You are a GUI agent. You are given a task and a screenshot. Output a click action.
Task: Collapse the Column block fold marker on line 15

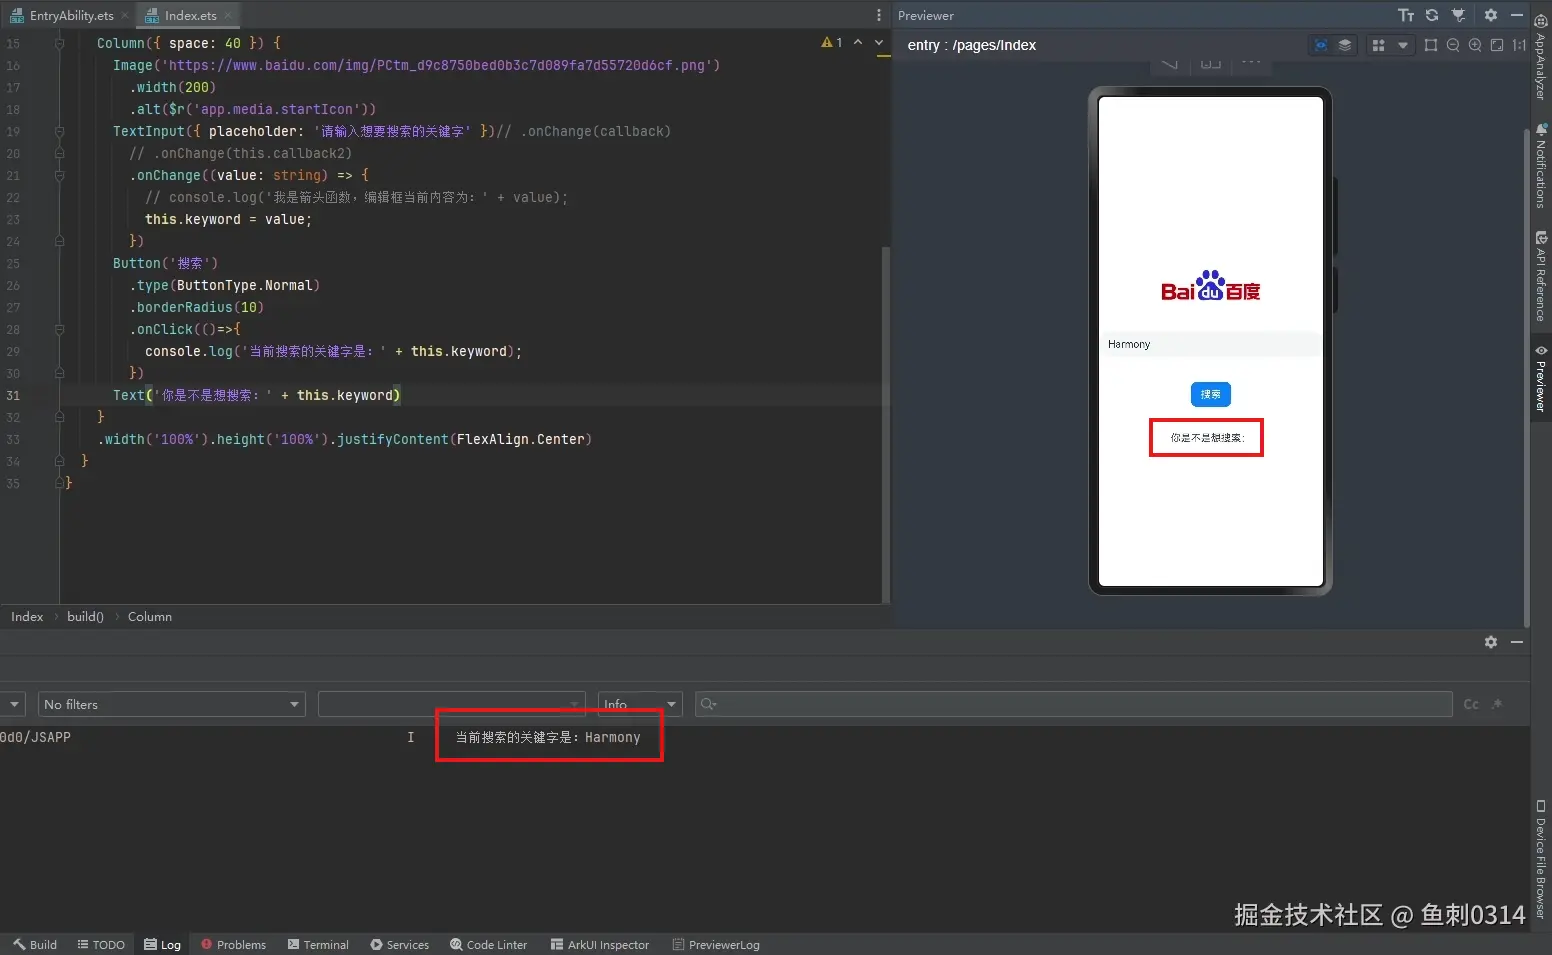click(x=60, y=43)
